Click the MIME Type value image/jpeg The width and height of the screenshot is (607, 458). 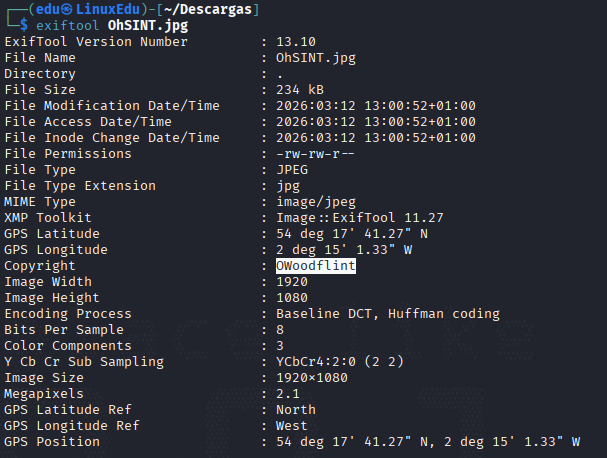coord(316,202)
